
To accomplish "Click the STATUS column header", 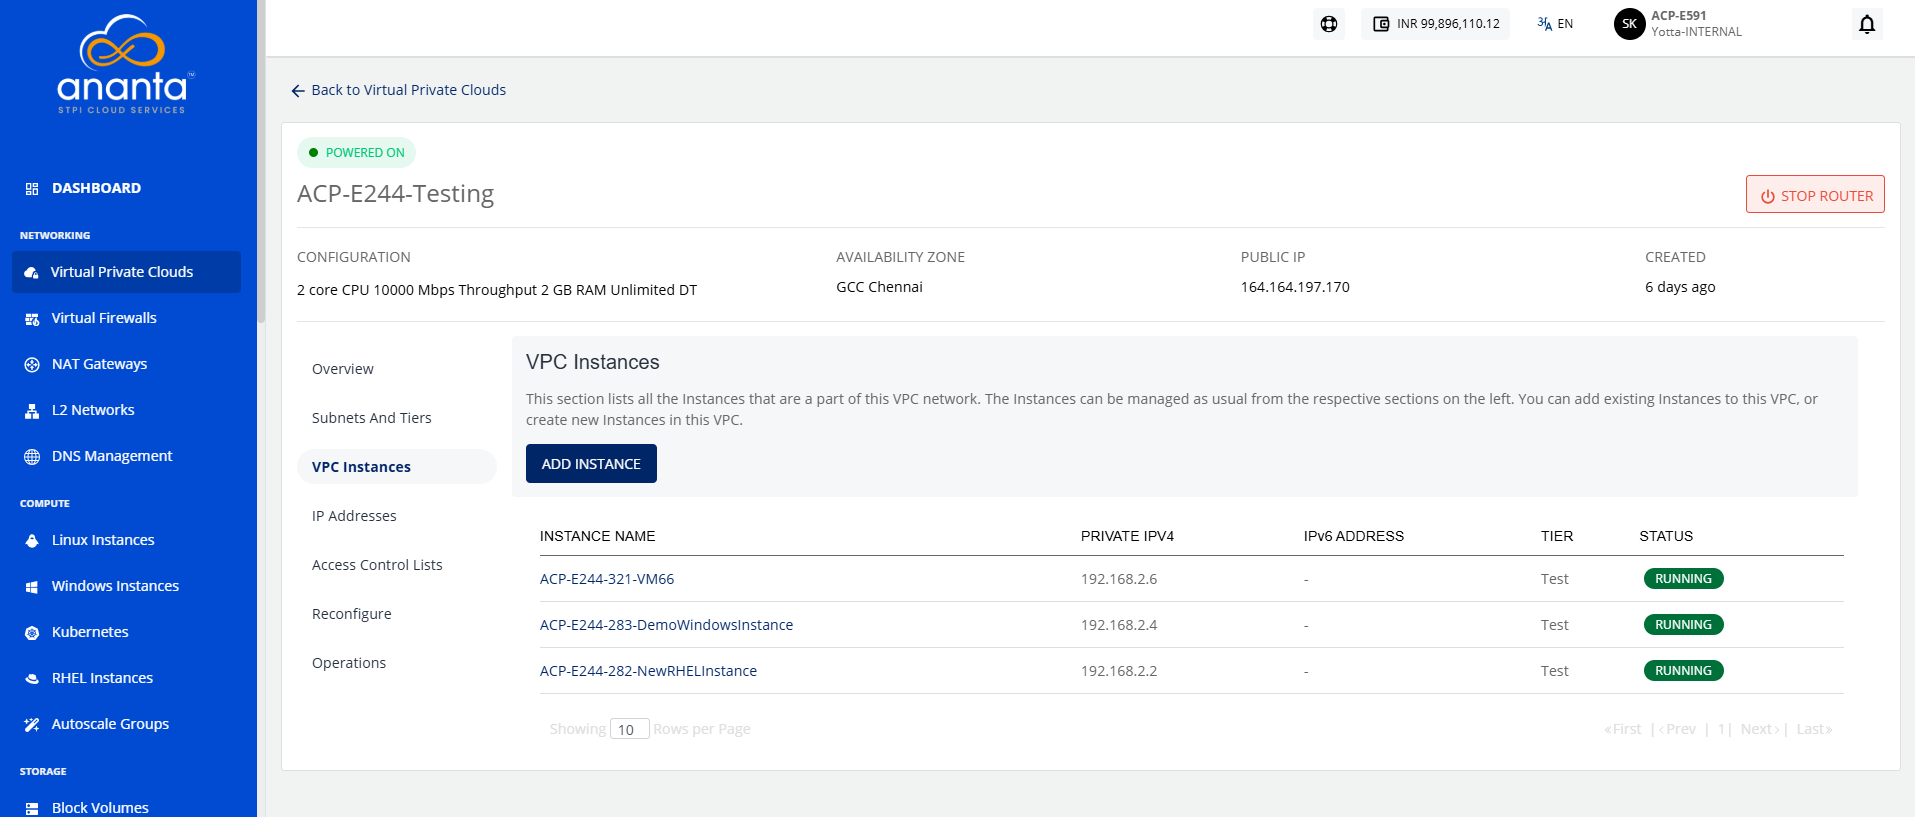I will 1666,536.
